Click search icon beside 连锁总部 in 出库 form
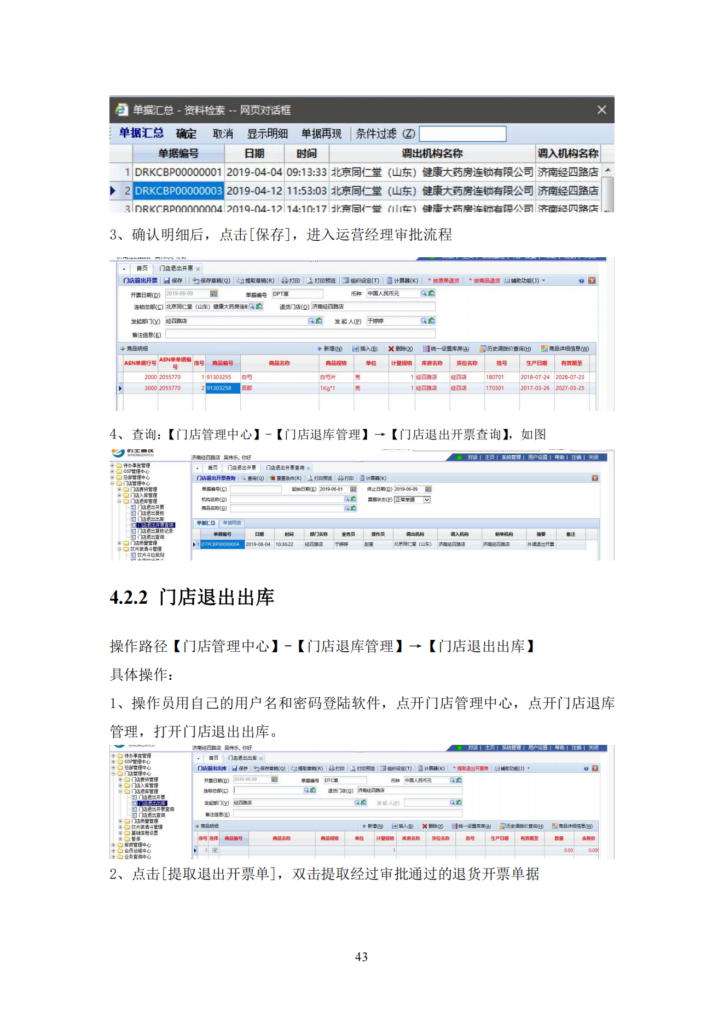Screen dimensions: 724x1024 pyautogui.click(x=307, y=790)
